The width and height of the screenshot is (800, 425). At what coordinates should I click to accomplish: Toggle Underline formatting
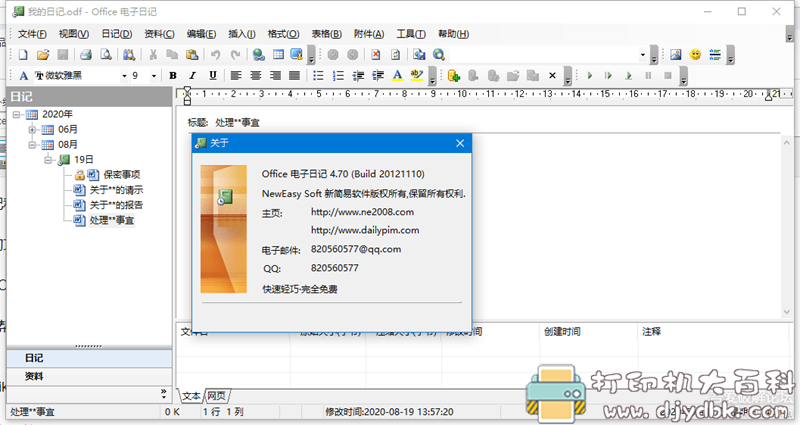click(x=213, y=76)
